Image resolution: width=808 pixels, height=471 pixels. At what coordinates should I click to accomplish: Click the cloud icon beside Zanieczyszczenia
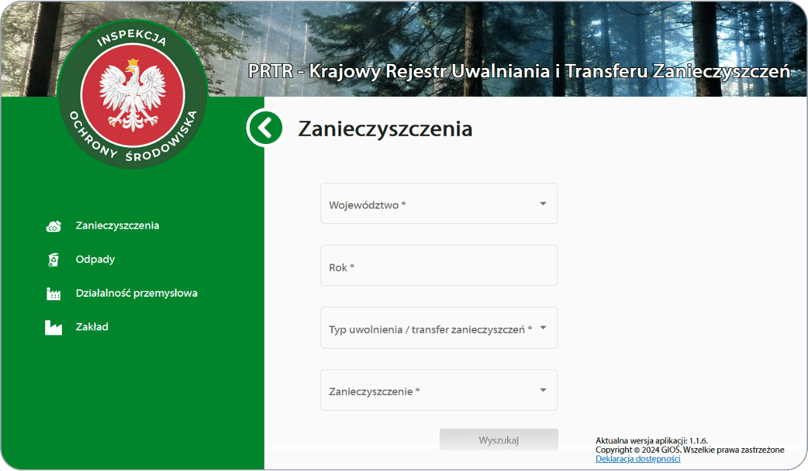coord(54,226)
